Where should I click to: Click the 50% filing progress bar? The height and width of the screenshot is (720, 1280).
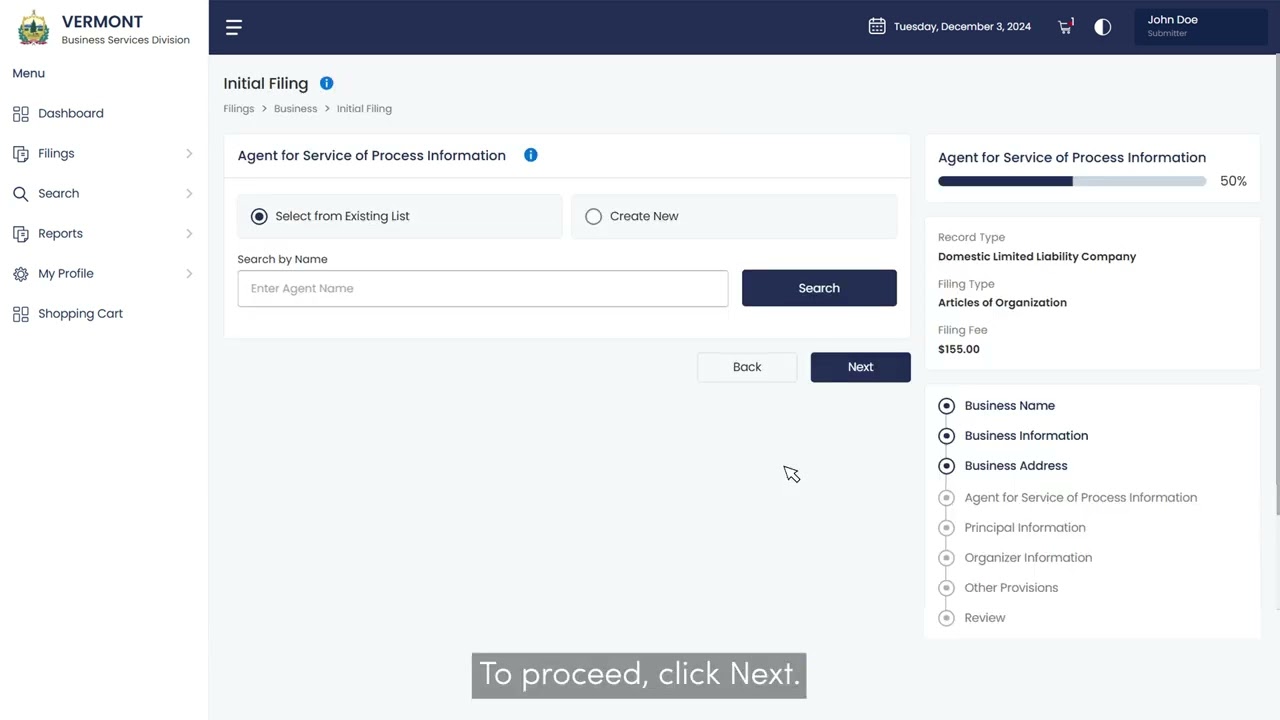[1072, 181]
